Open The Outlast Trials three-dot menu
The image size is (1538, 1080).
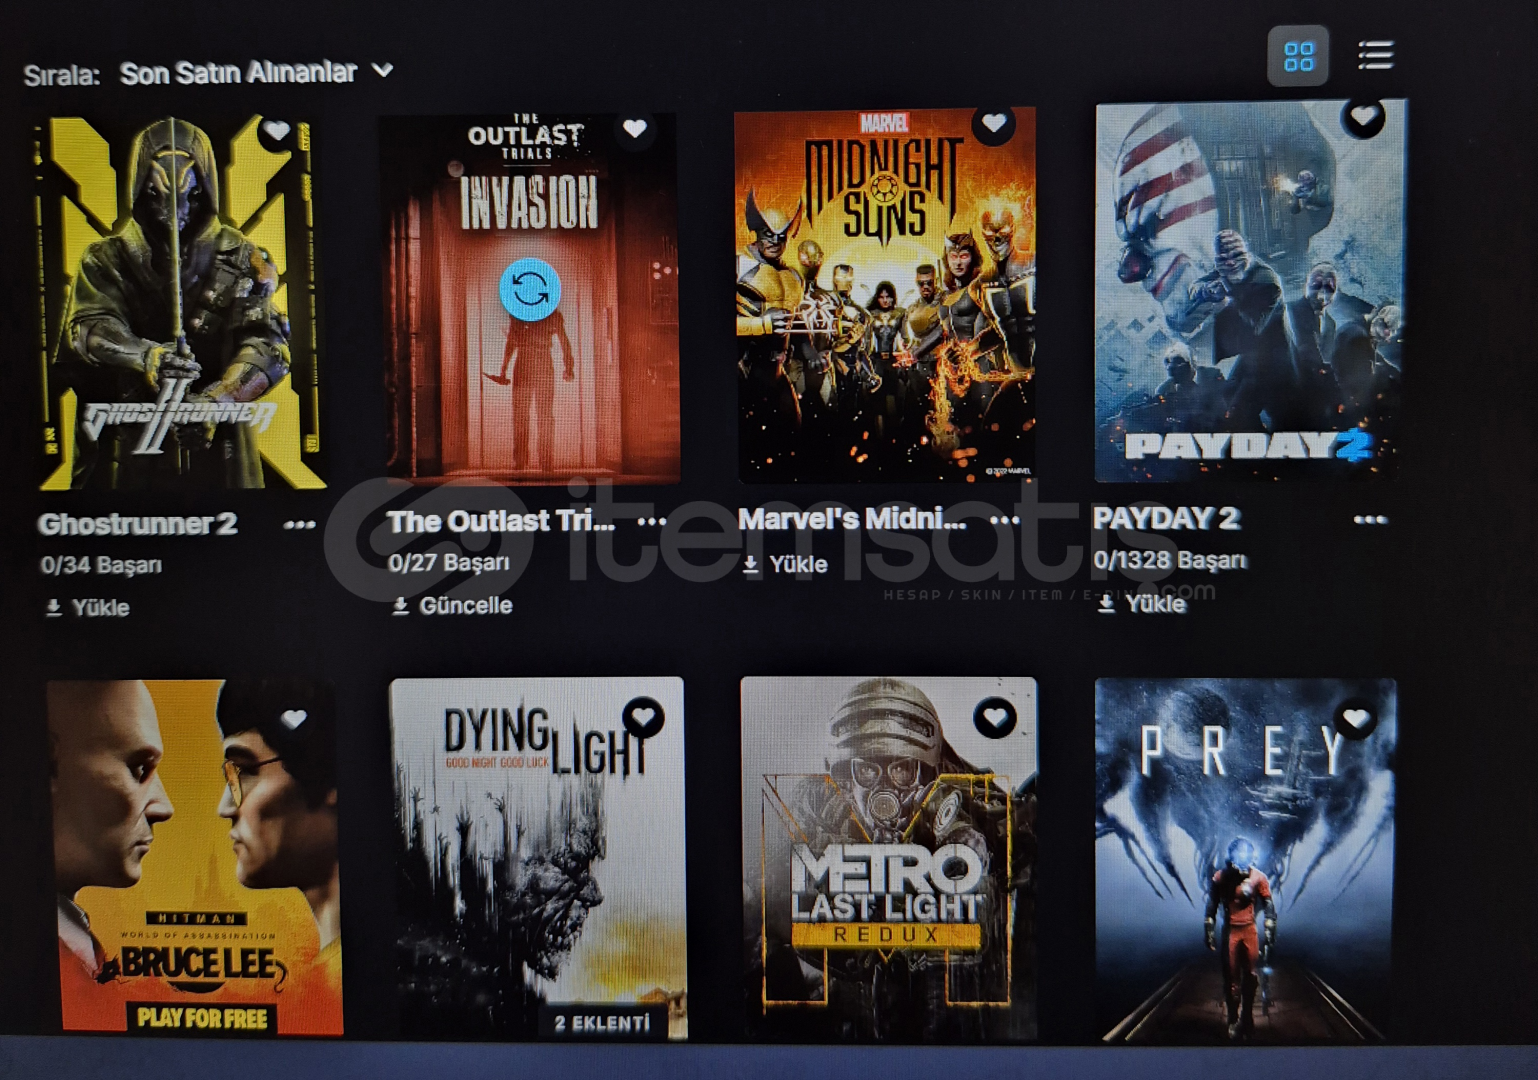click(651, 521)
